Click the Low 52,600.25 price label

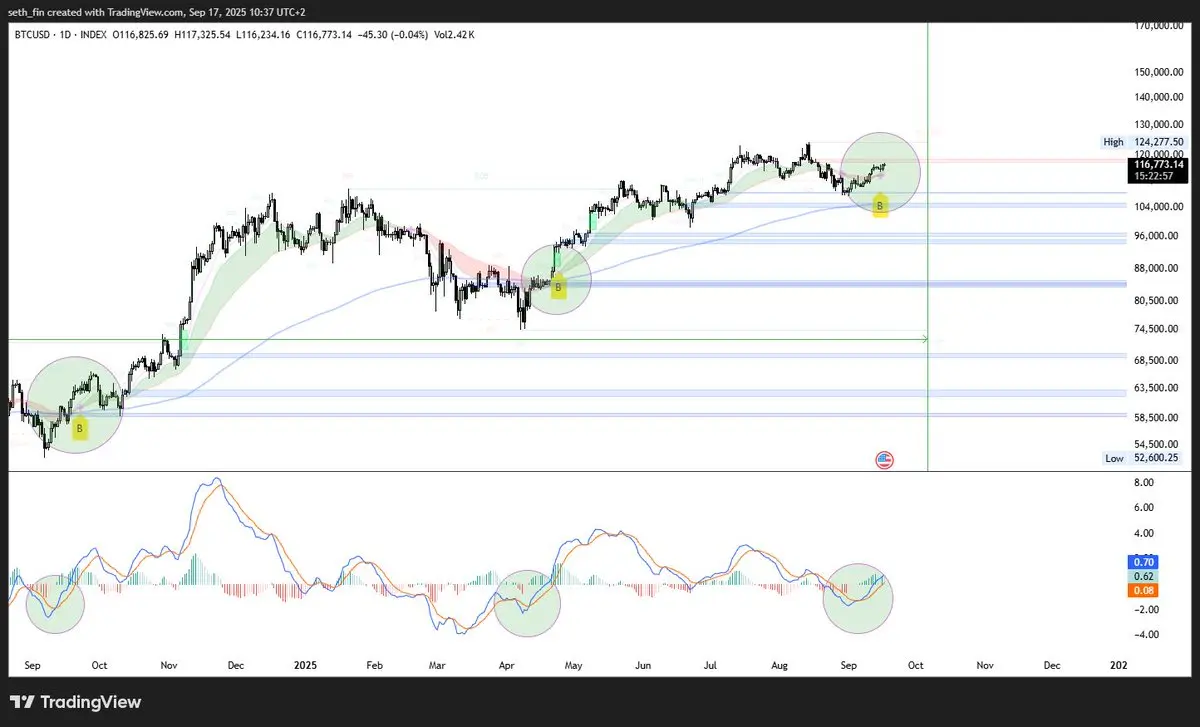pyautogui.click(x=1143, y=458)
